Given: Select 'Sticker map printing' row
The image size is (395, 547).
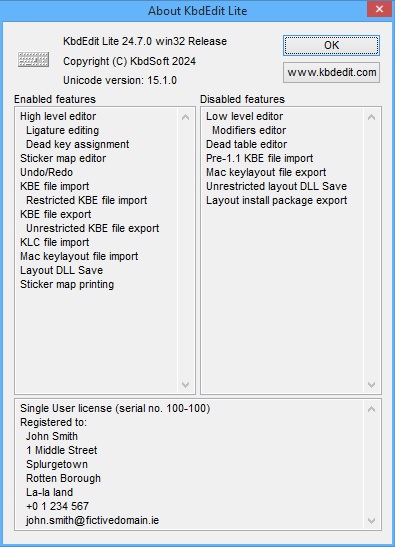Looking at the screenshot, I should tap(67, 284).
